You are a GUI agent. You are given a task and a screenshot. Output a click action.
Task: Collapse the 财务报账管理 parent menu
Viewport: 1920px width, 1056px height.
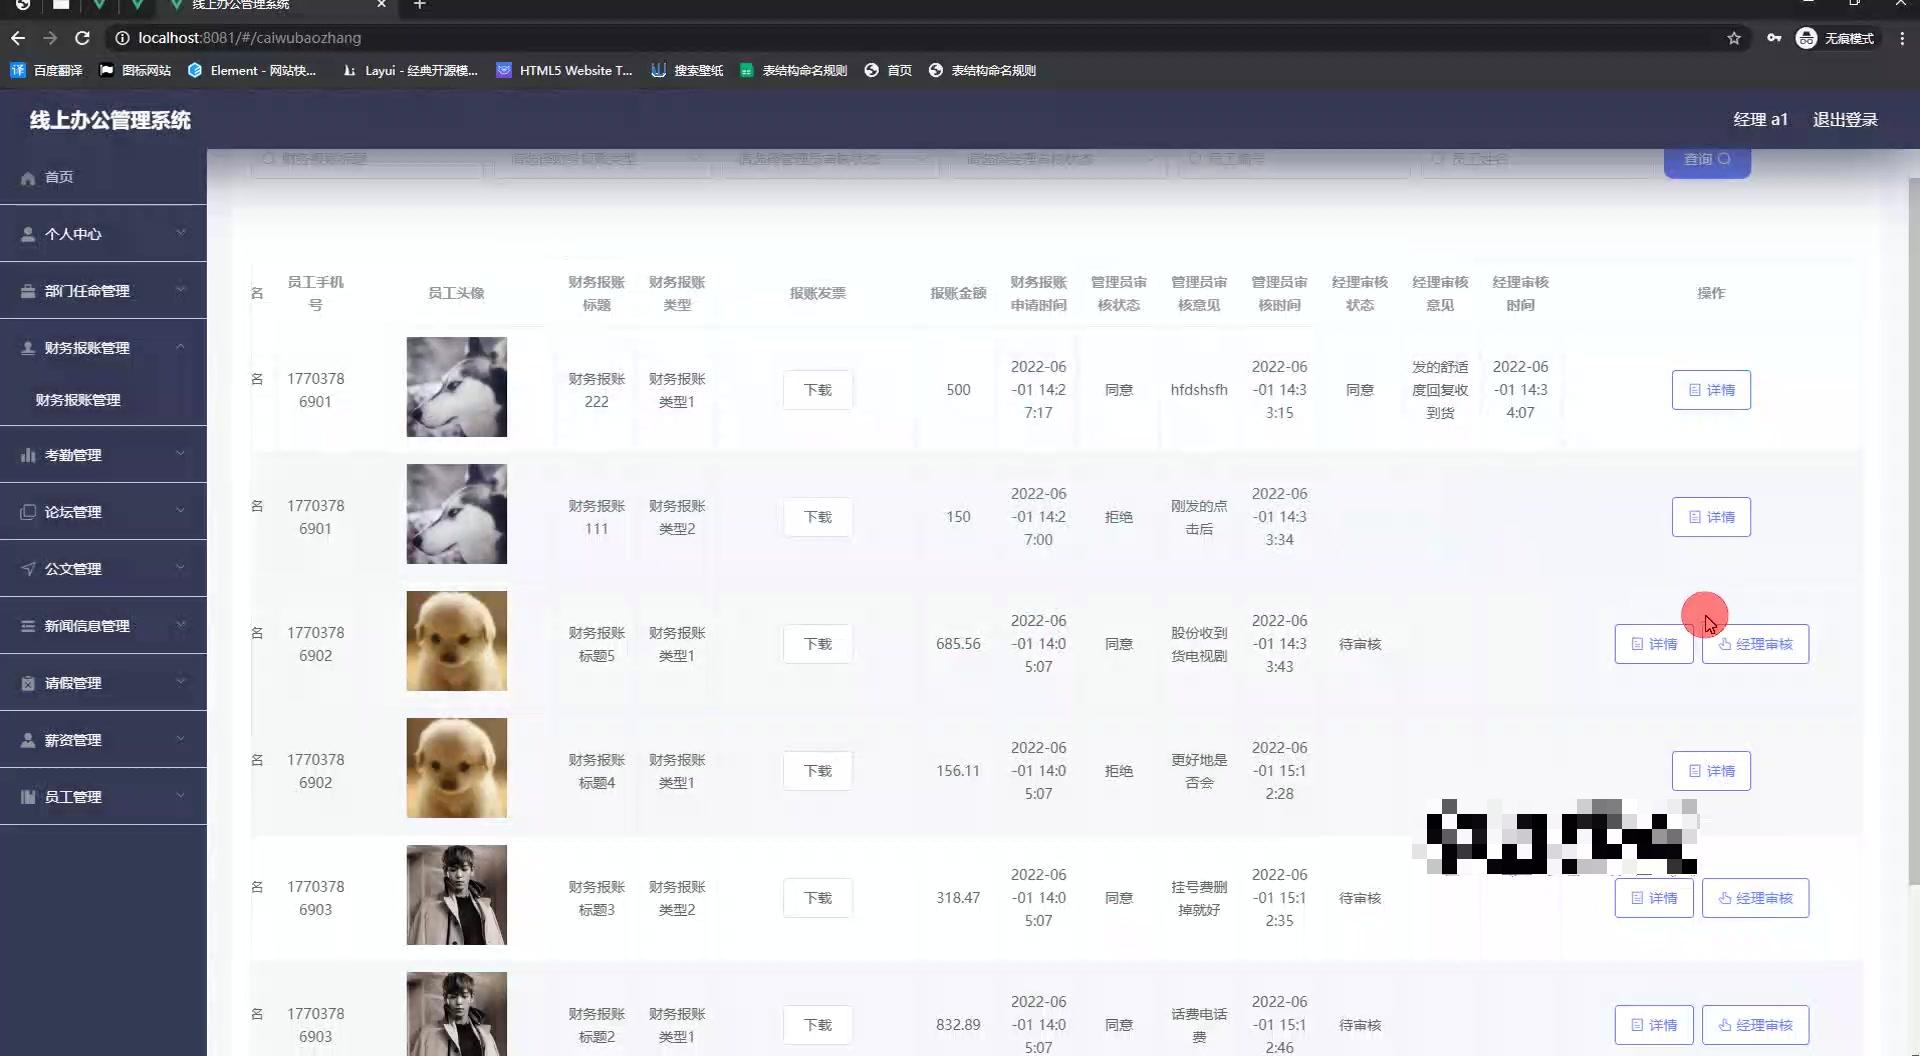103,348
